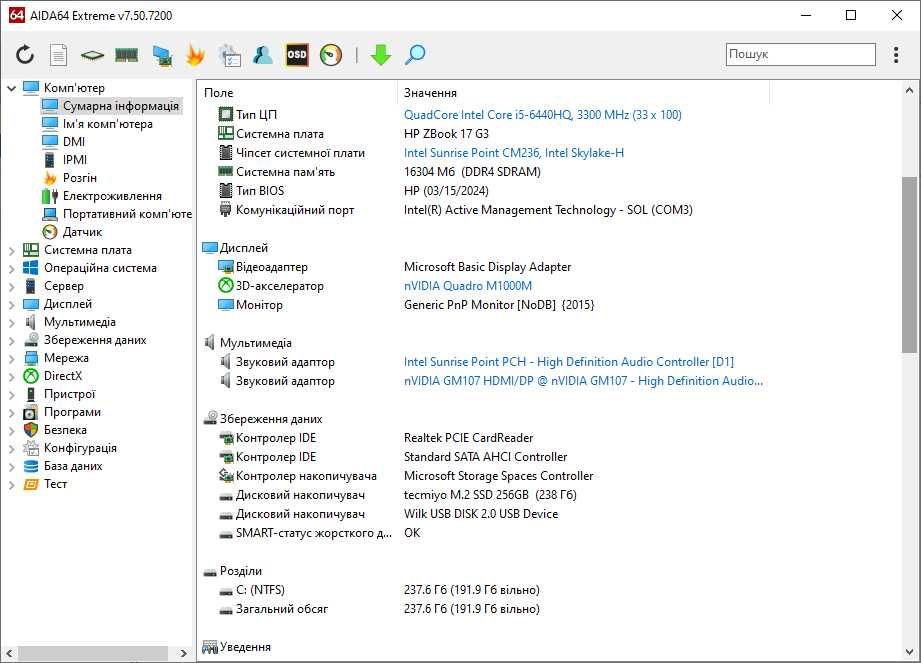Open the nVIDIA Quadro M1000M link

pos(468,286)
